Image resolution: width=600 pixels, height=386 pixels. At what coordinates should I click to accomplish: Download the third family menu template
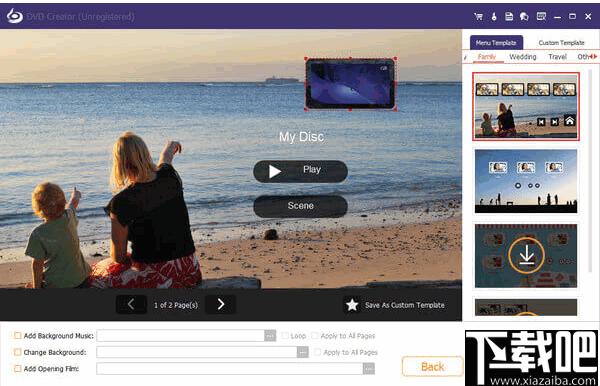click(x=526, y=256)
